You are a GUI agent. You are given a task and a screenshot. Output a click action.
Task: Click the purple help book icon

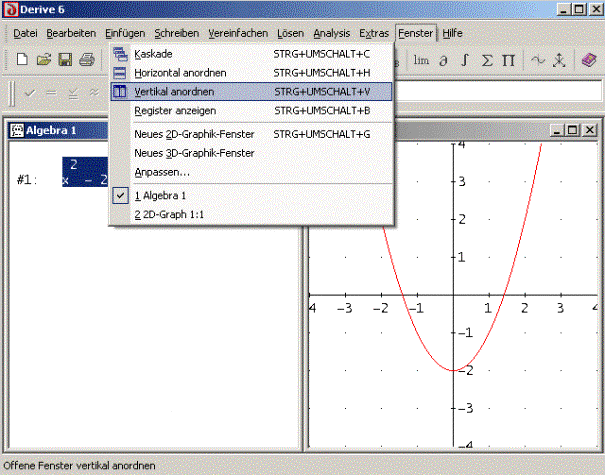589,60
